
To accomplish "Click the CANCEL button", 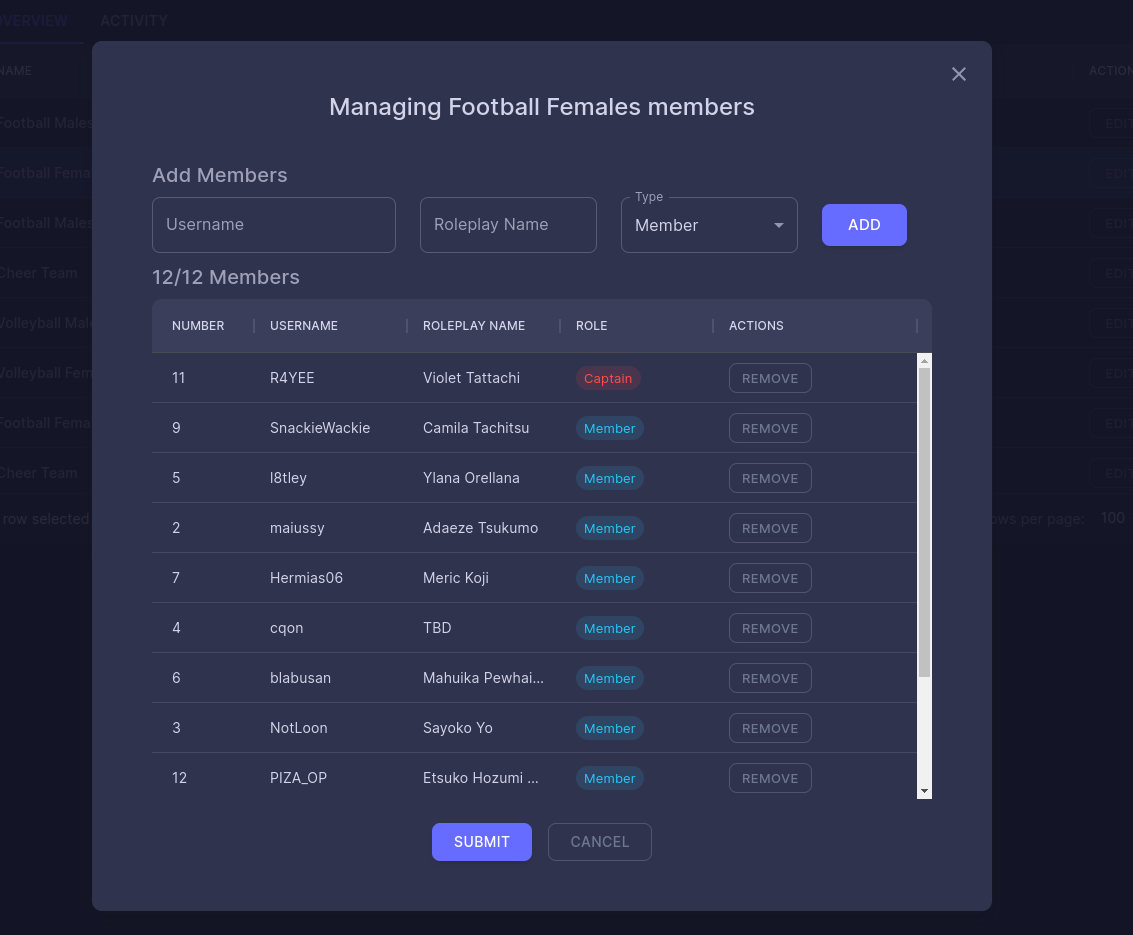I will (599, 842).
